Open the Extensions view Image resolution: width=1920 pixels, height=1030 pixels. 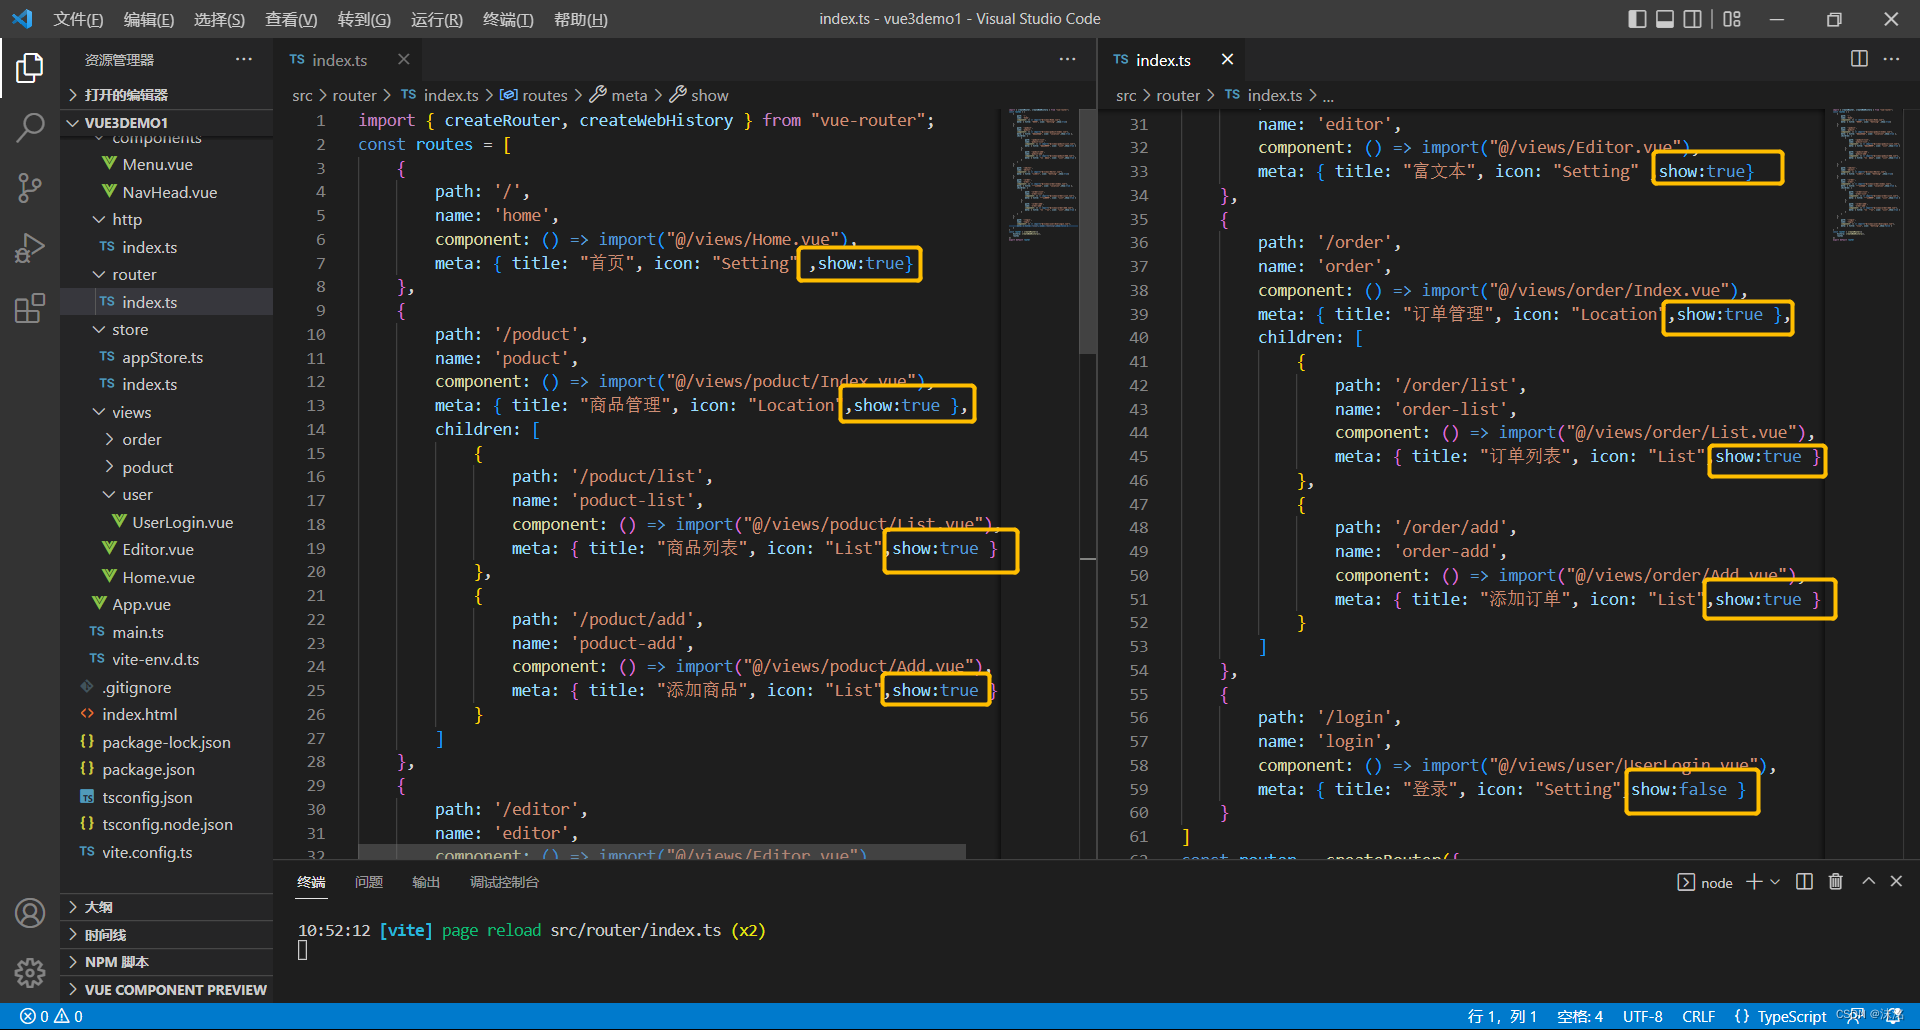tap(30, 308)
